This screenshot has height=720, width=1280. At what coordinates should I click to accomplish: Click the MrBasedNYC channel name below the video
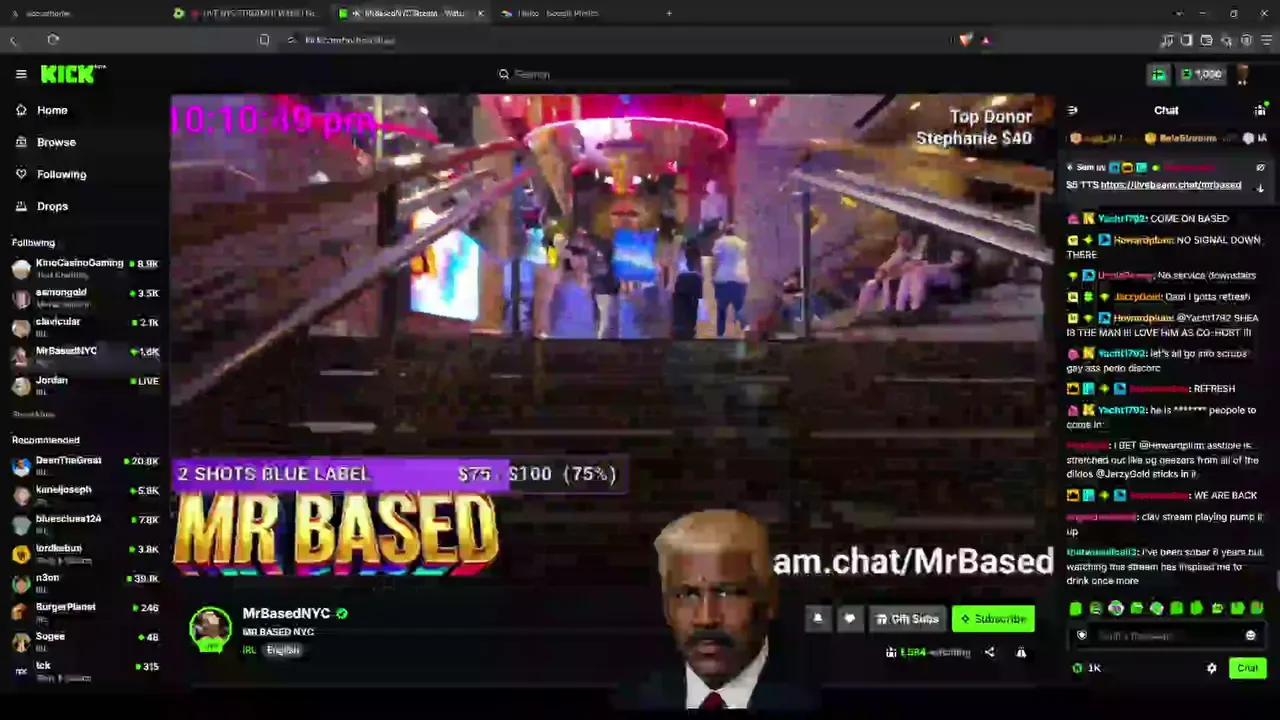[x=286, y=613]
